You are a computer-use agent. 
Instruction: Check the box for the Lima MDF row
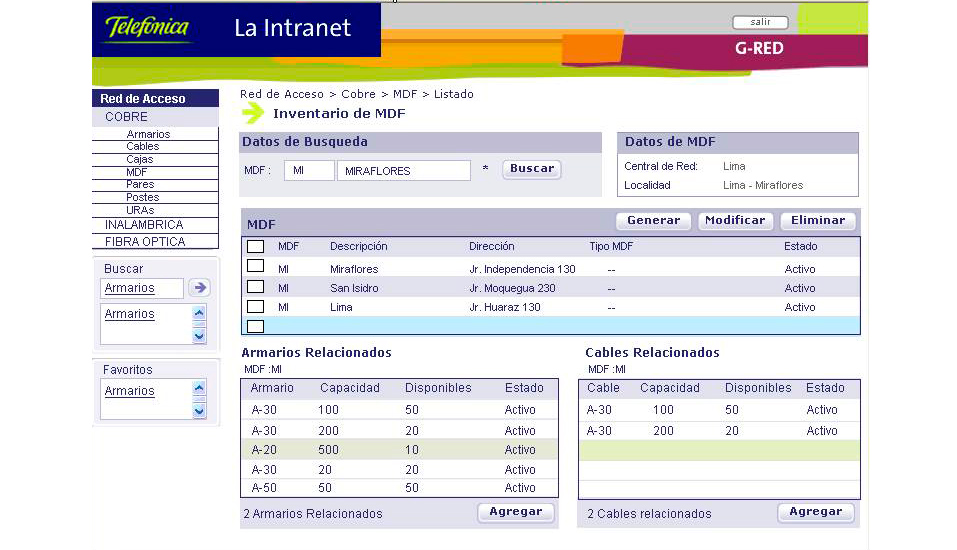tap(255, 306)
